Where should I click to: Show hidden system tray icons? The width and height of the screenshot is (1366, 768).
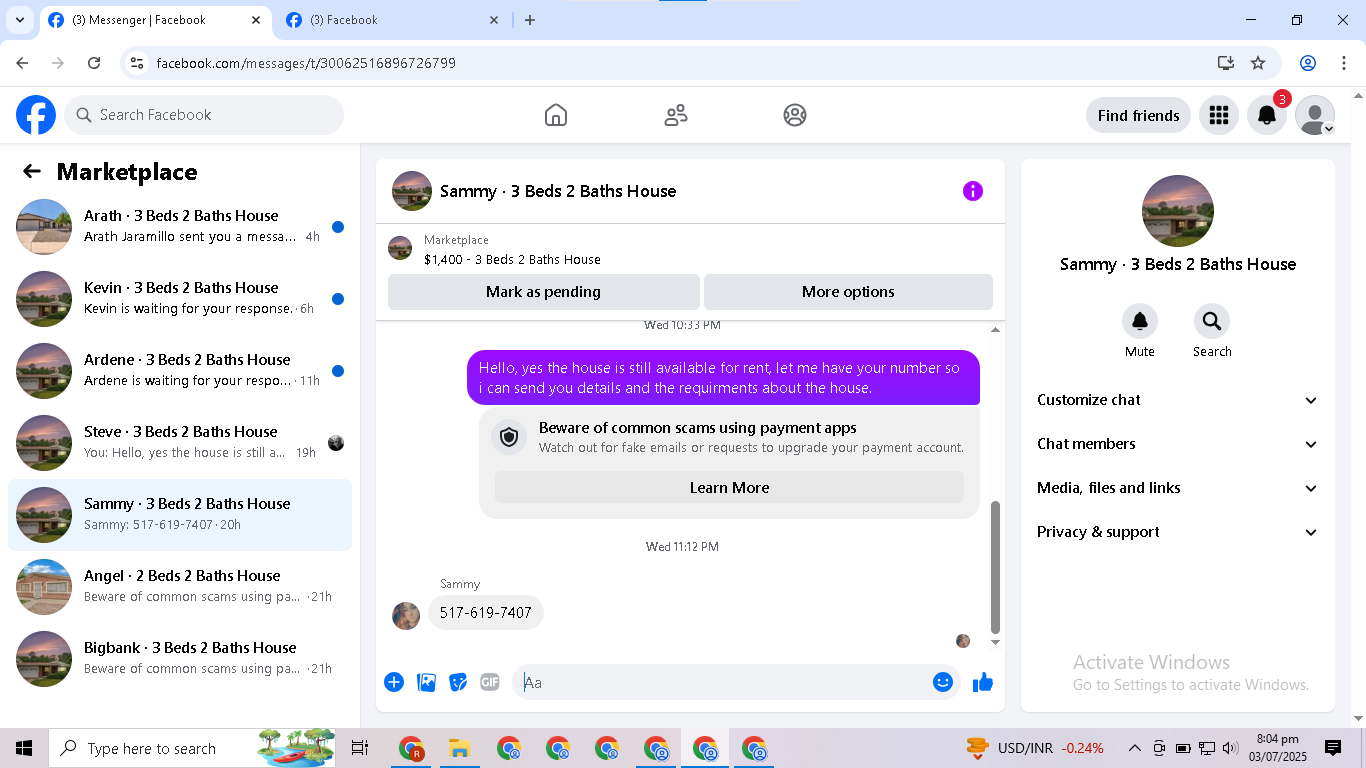tap(1135, 748)
